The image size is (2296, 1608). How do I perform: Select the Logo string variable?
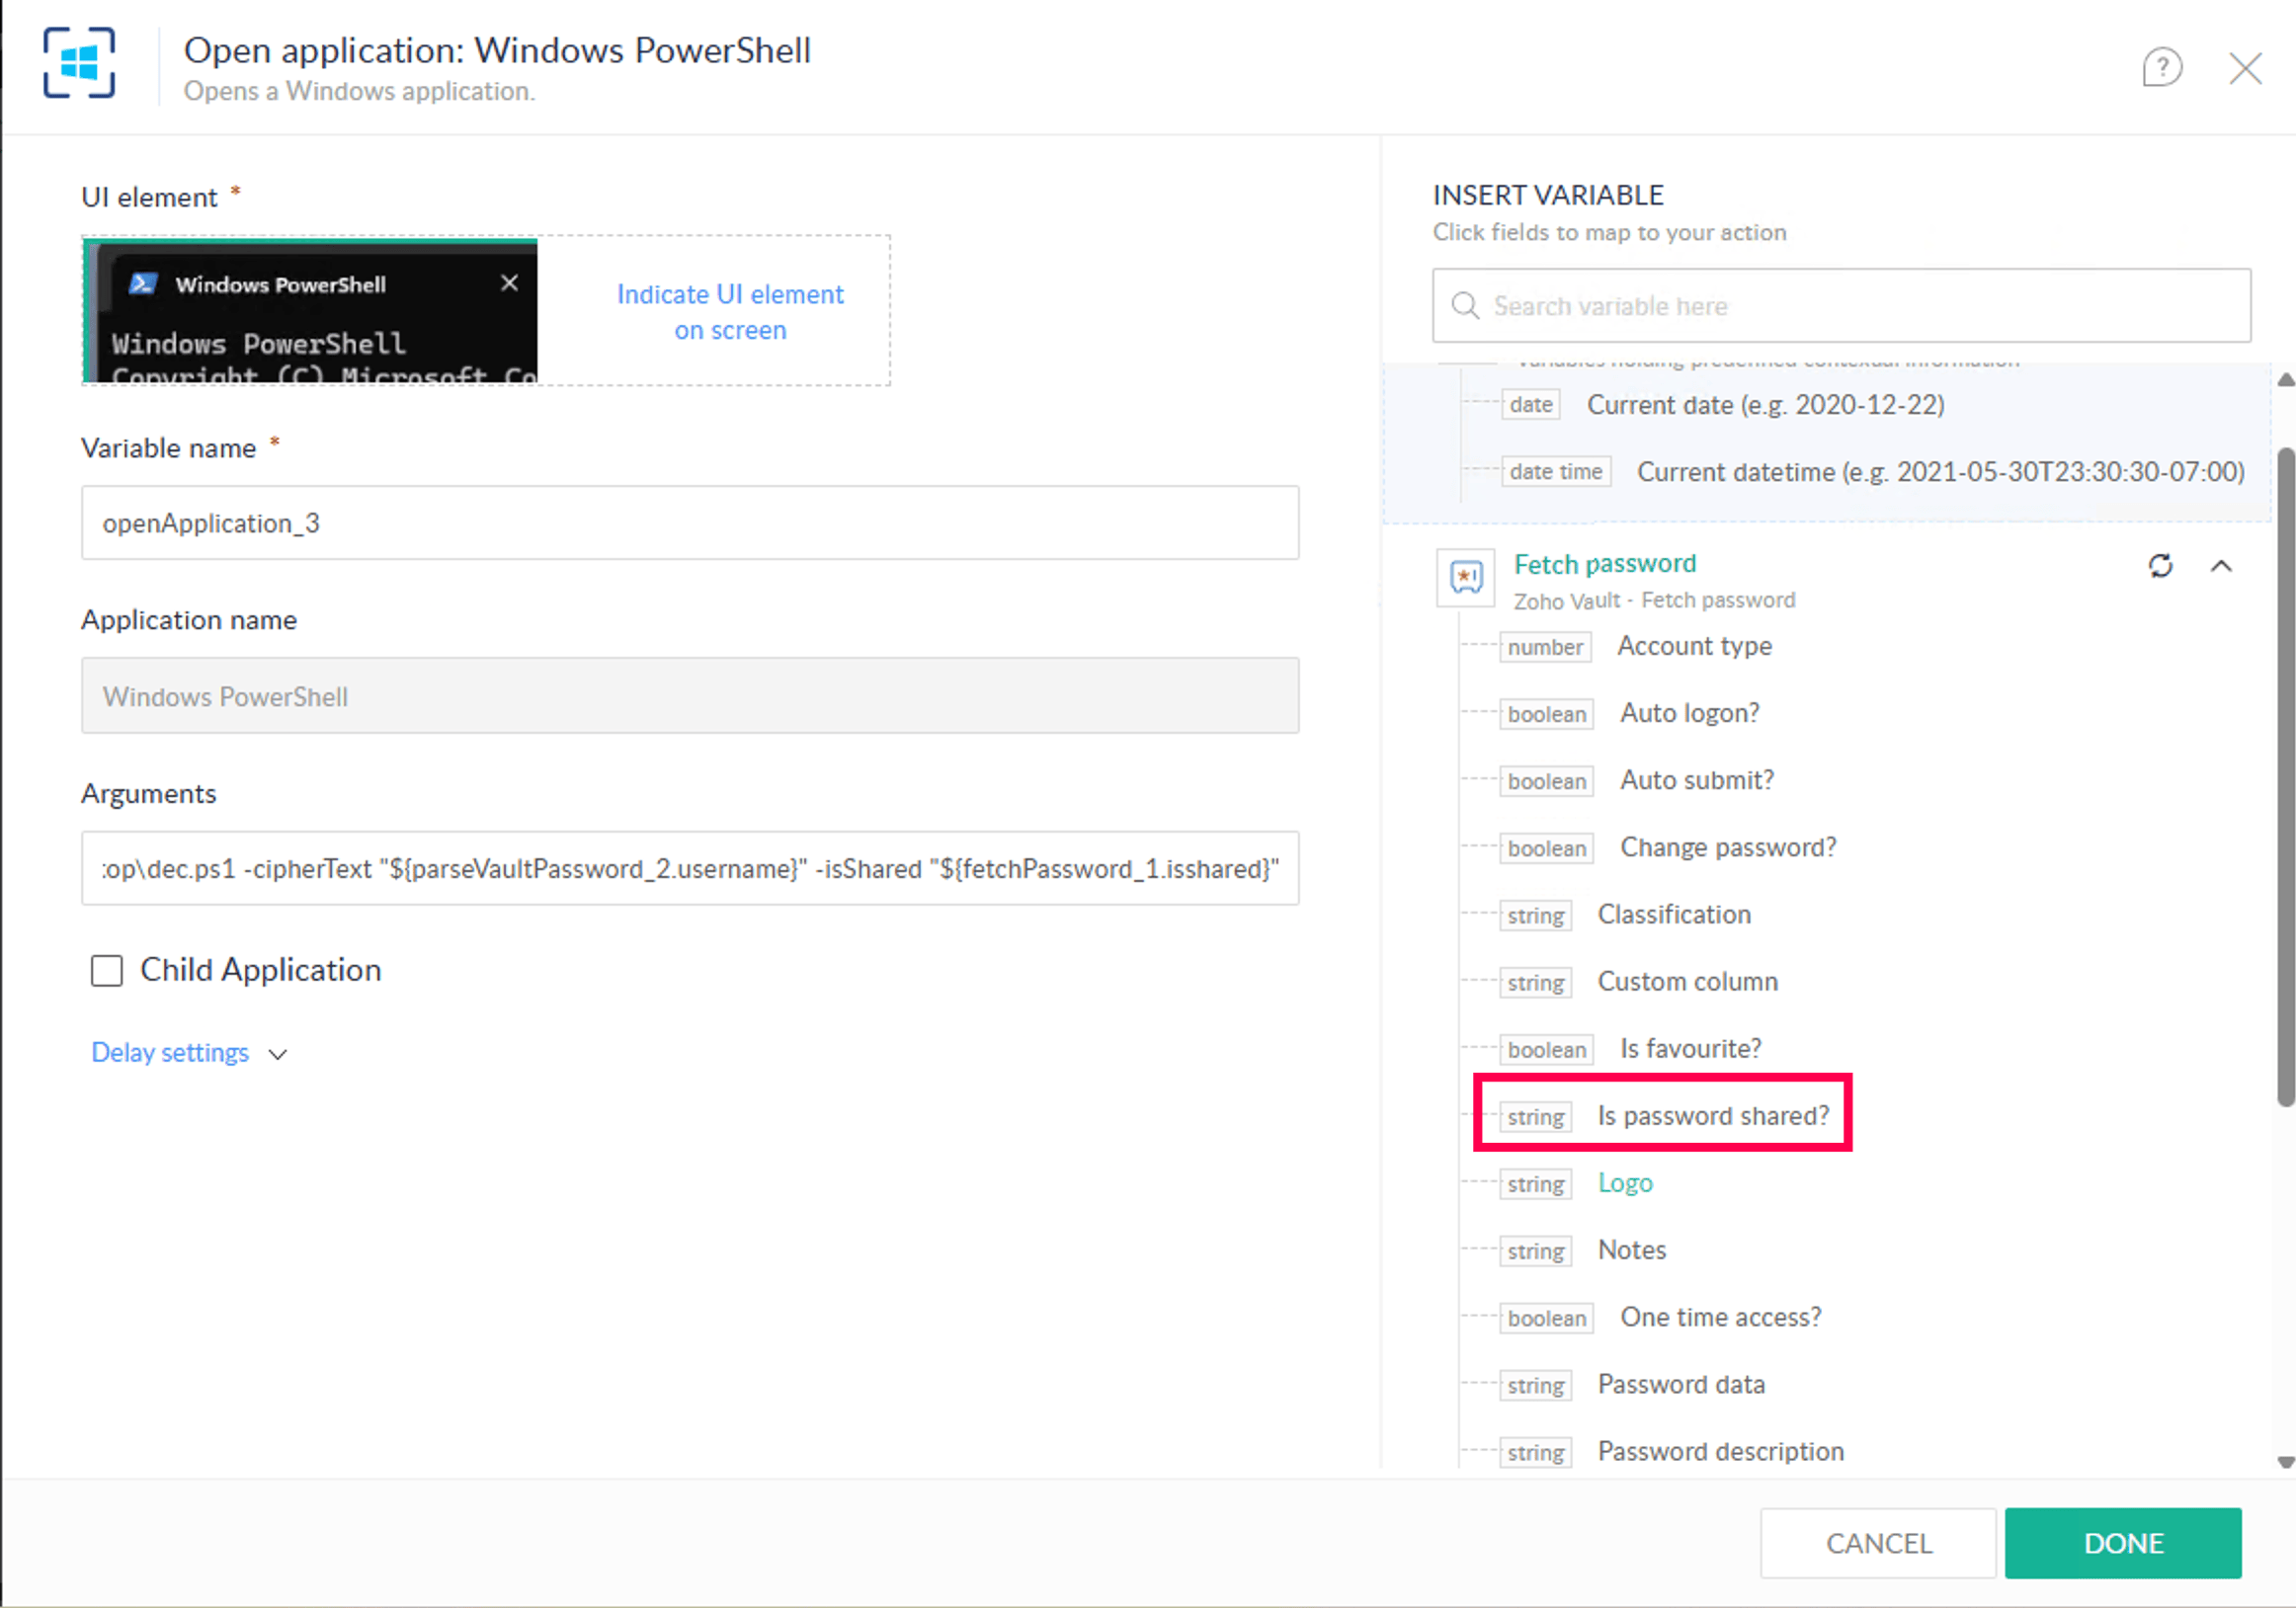point(1625,1183)
